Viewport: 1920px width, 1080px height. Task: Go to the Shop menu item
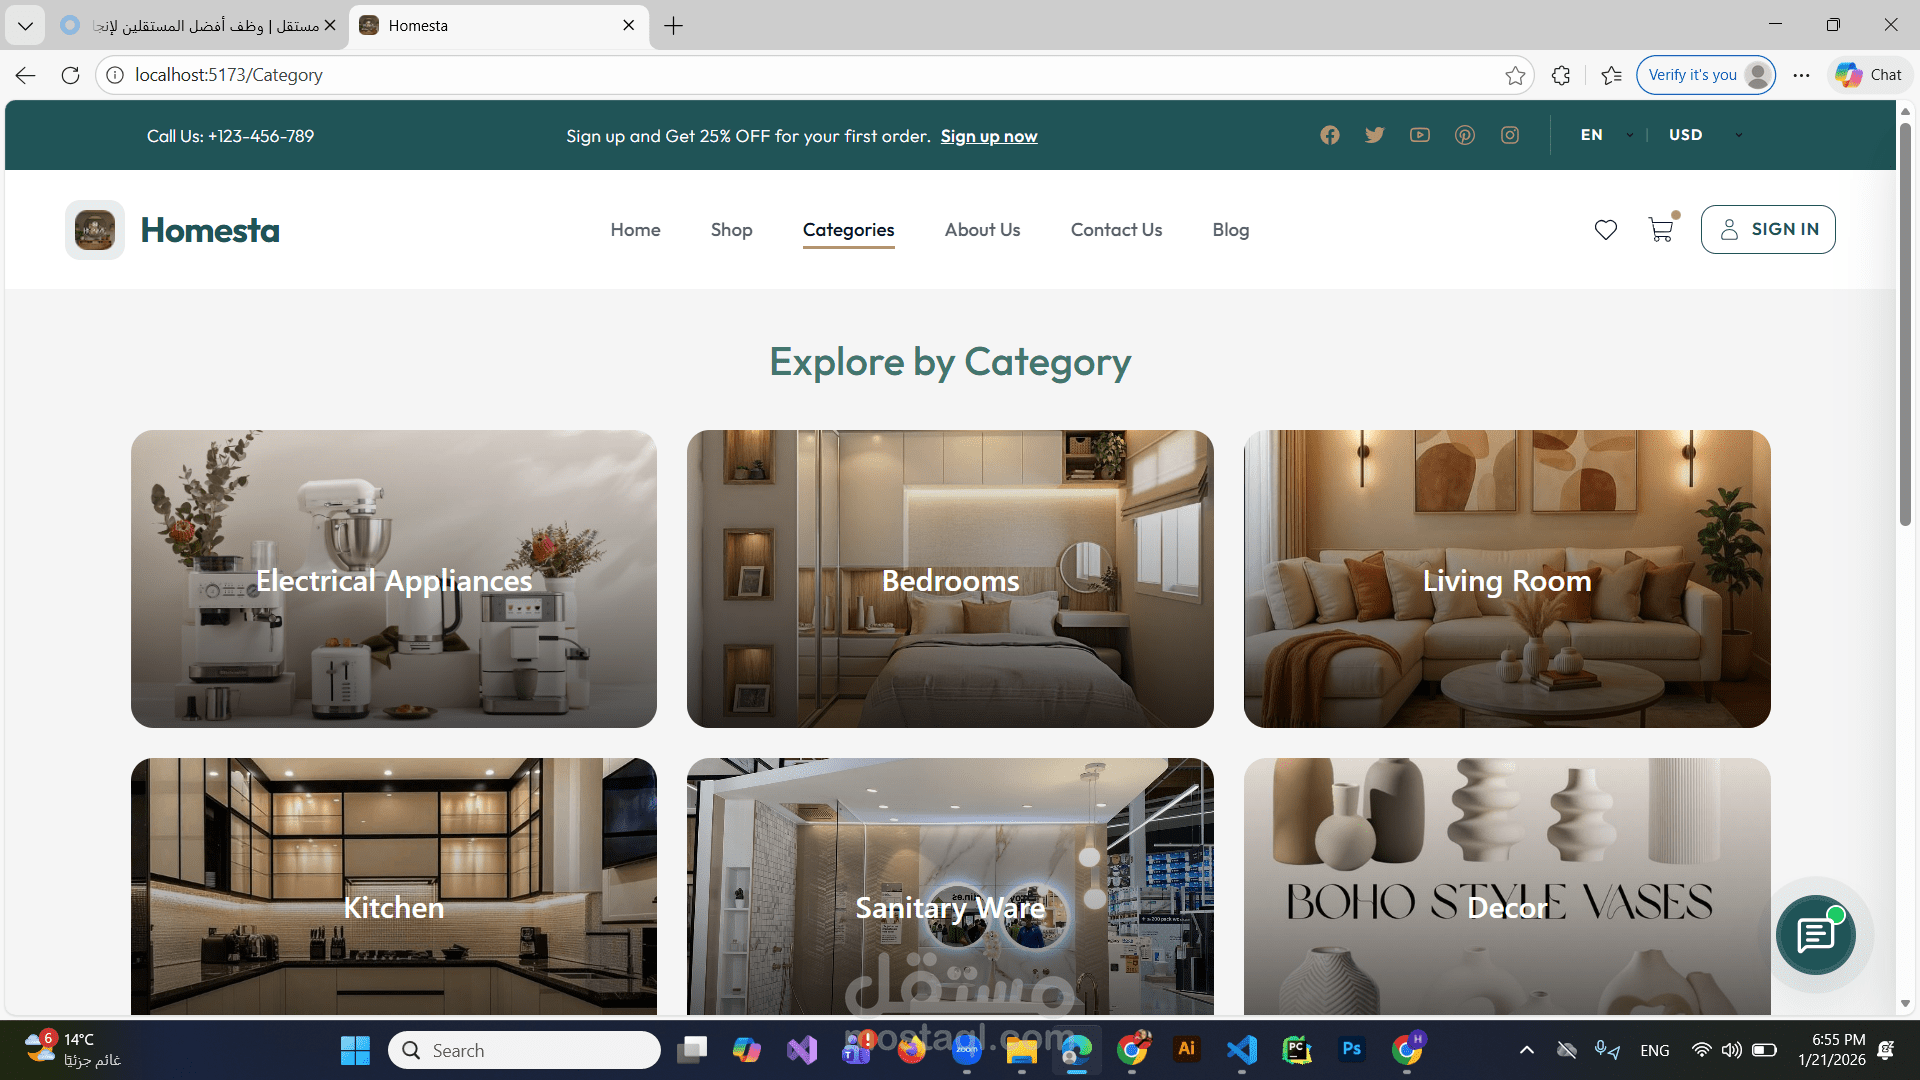click(731, 230)
